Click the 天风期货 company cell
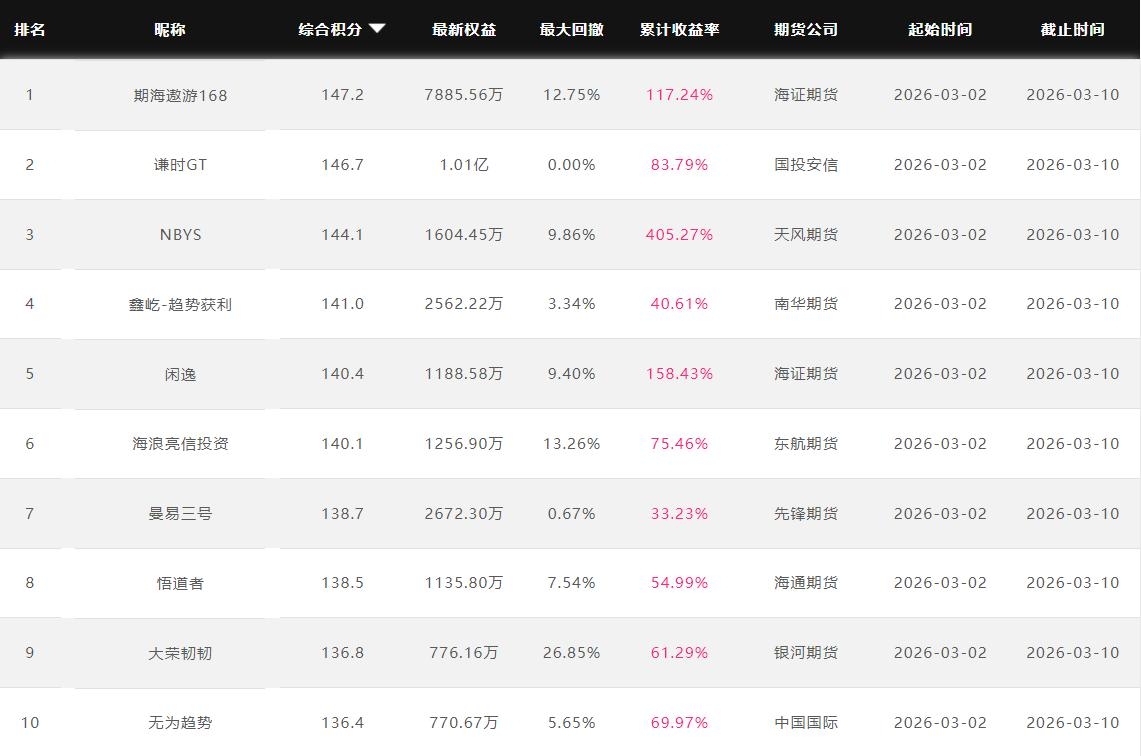The width and height of the screenshot is (1141, 756). [x=806, y=235]
